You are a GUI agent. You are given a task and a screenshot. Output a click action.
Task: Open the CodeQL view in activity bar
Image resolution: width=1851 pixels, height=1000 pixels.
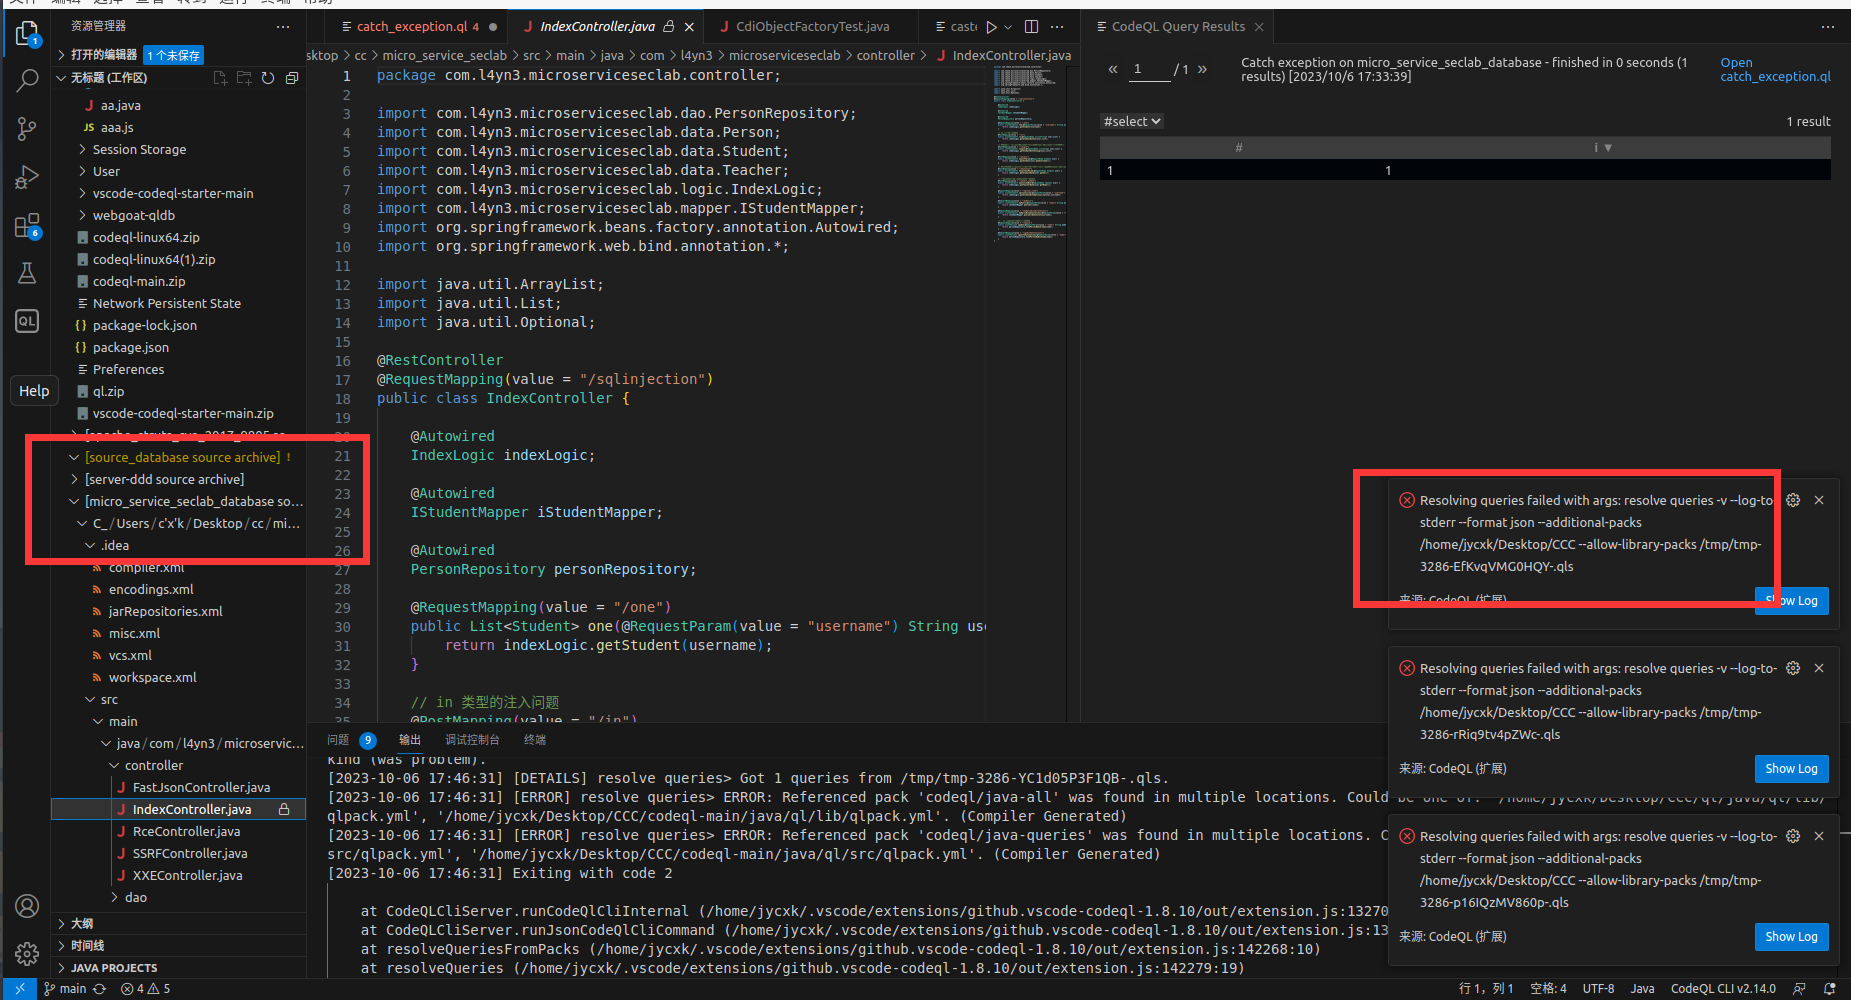click(x=27, y=321)
